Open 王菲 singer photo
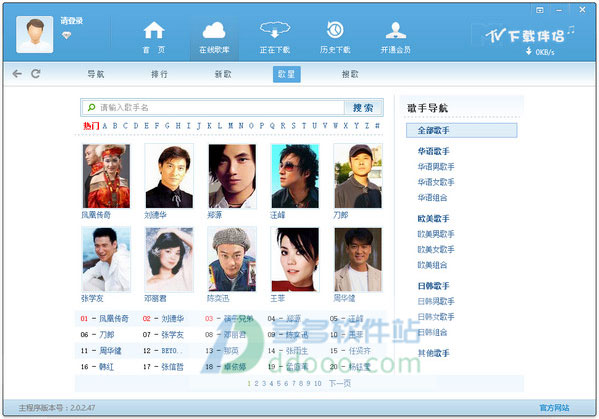The width and height of the screenshot is (599, 419). 295,259
